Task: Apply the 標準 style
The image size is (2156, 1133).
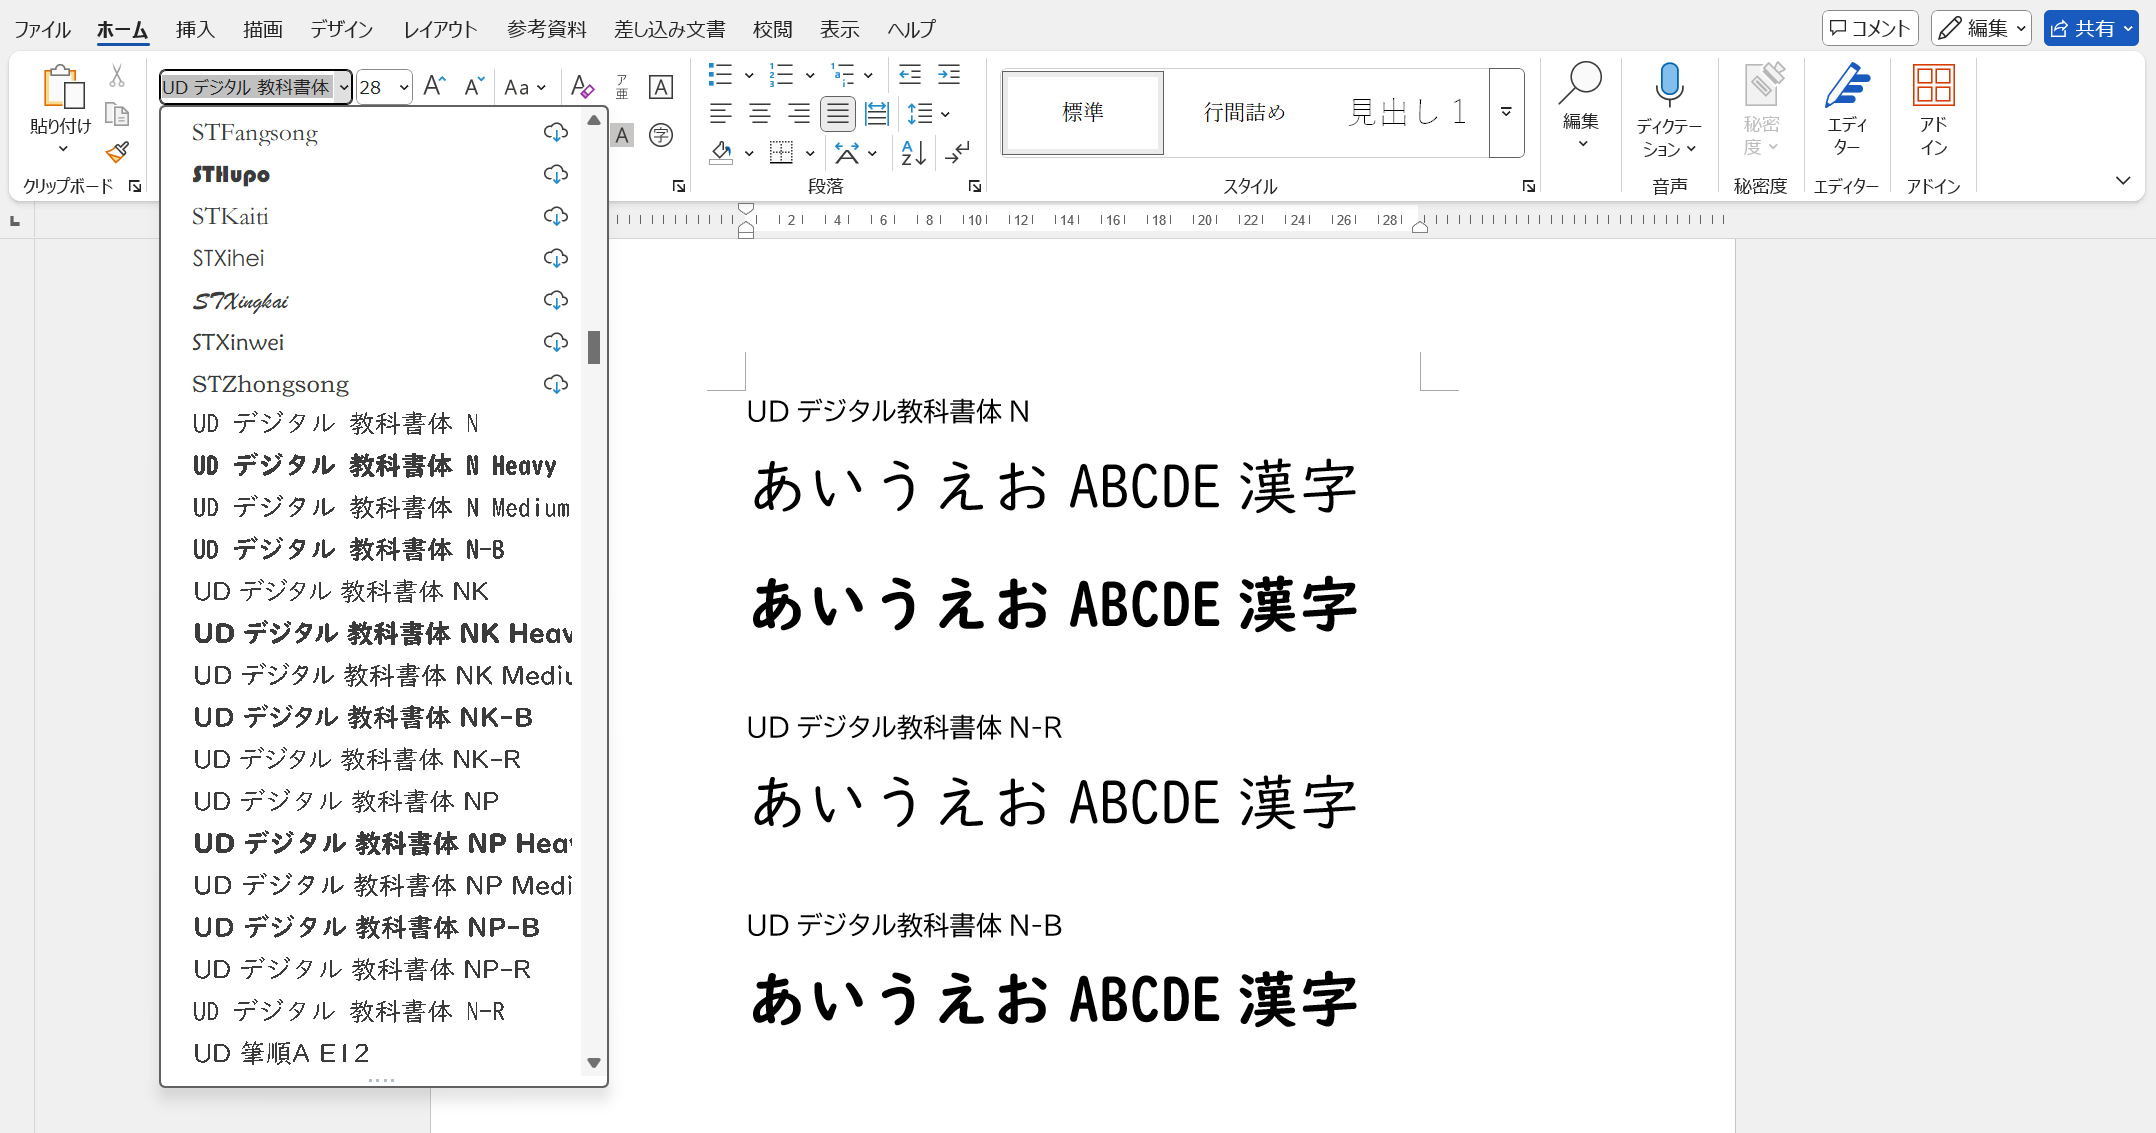Action: [x=1083, y=112]
